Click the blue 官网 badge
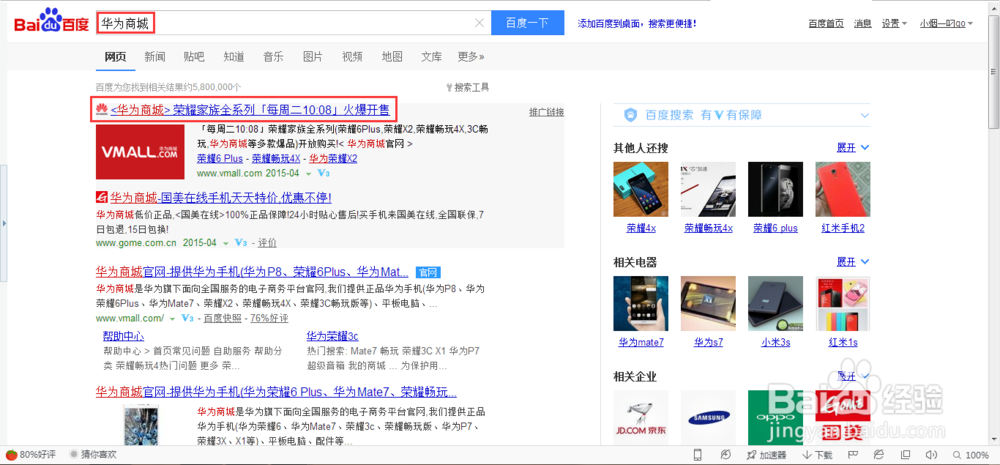1000x465 pixels. click(429, 272)
